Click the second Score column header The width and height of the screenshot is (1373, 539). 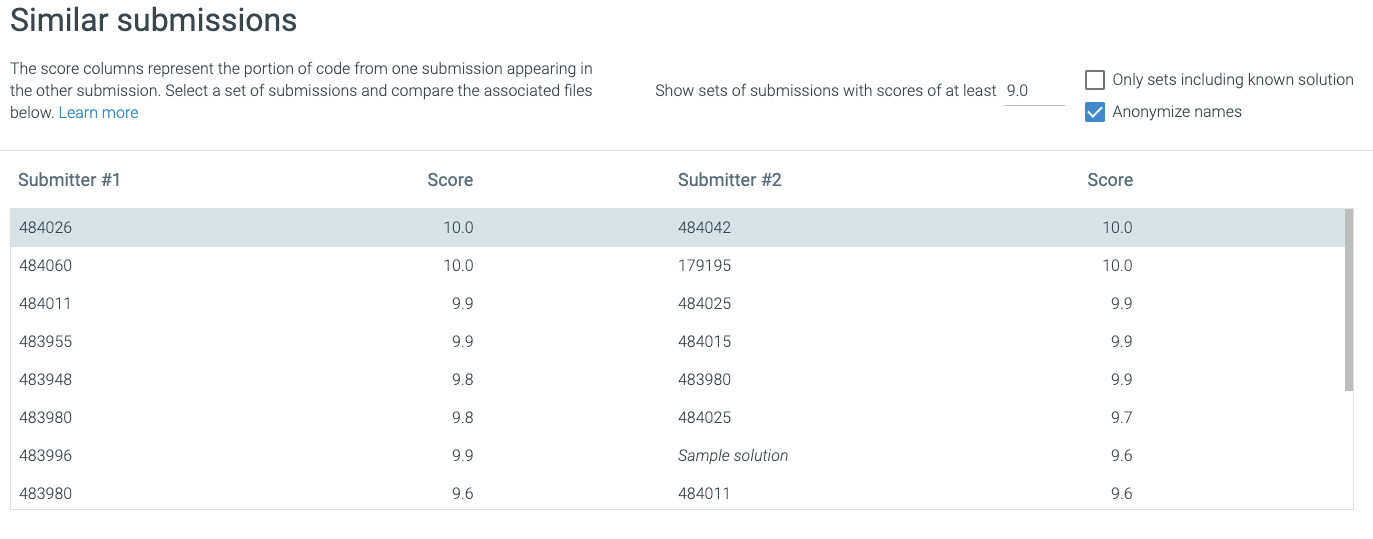pyautogui.click(x=1110, y=180)
